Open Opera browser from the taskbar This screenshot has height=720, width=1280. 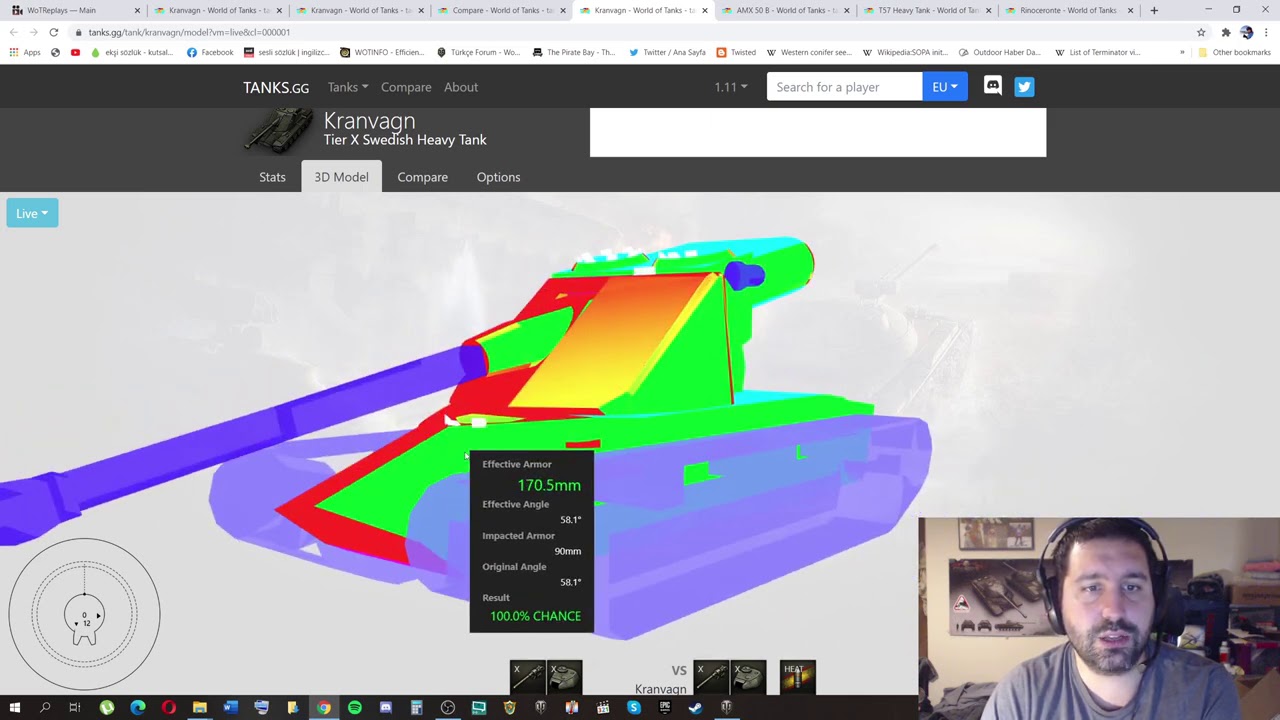click(x=168, y=708)
